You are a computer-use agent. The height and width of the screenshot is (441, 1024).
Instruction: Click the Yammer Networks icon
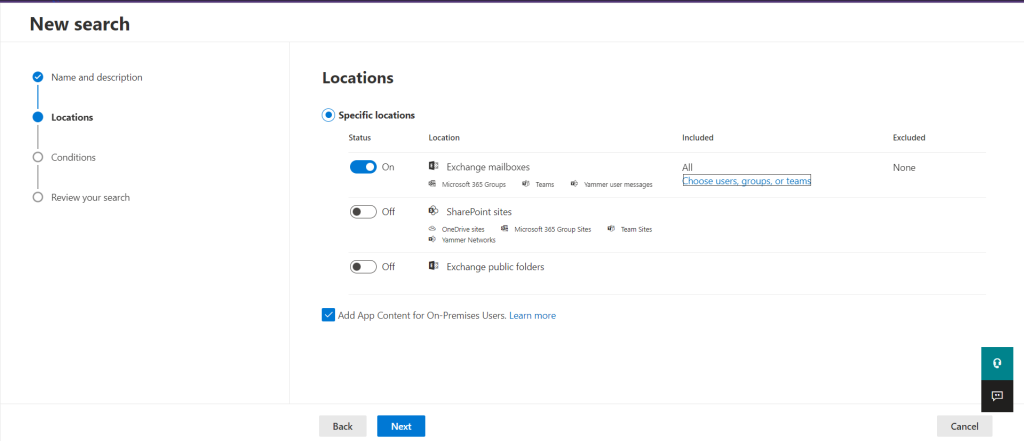pos(432,239)
